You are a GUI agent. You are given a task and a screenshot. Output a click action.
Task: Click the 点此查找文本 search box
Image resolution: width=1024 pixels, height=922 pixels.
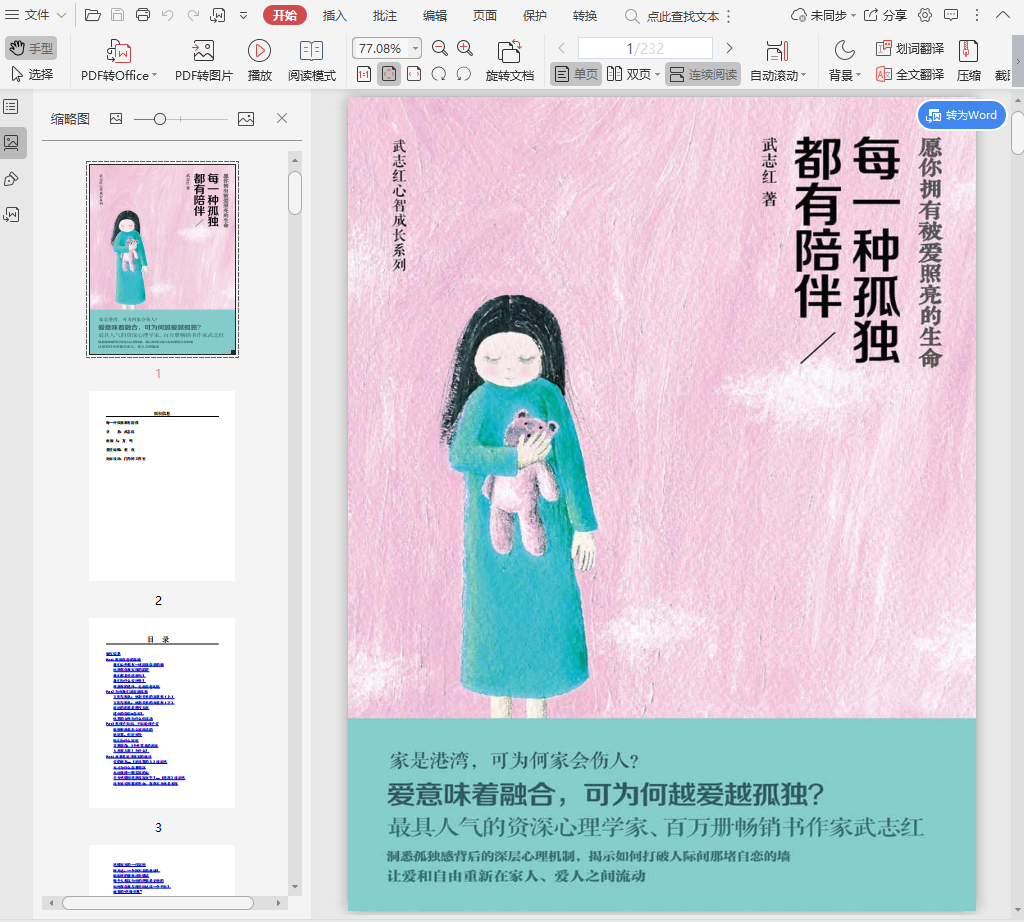(673, 16)
